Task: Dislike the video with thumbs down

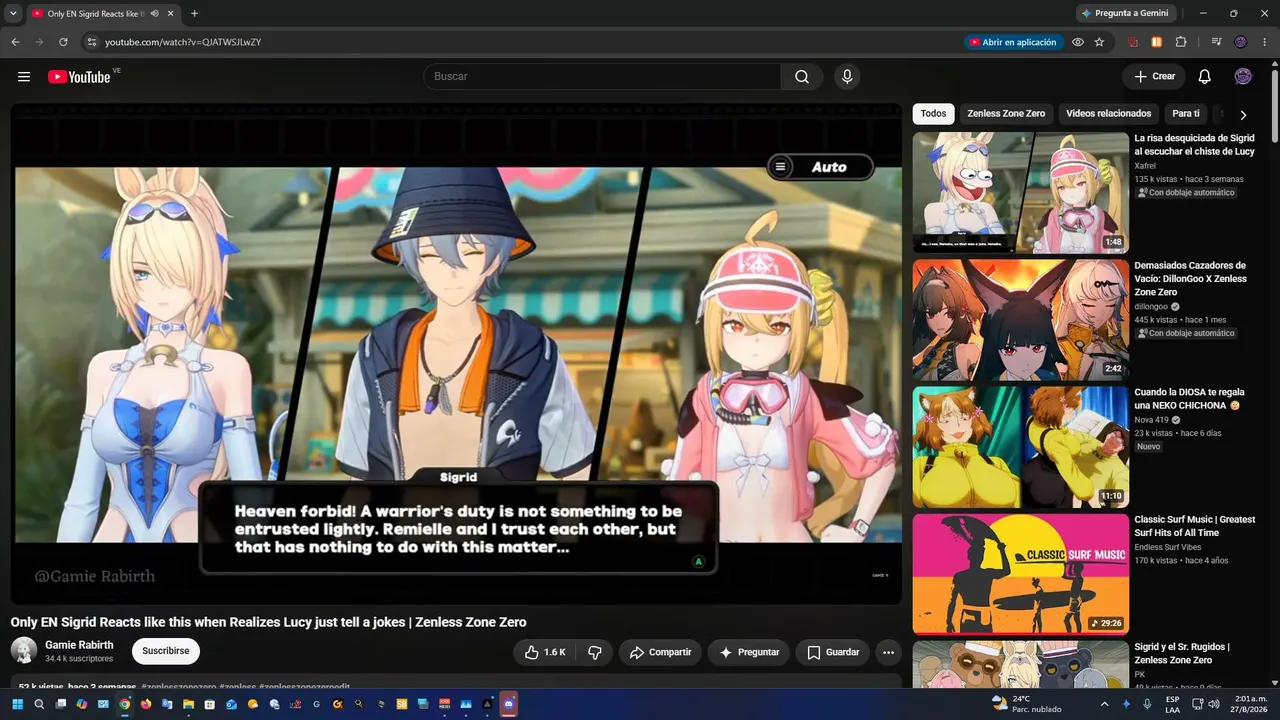Action: pos(595,652)
